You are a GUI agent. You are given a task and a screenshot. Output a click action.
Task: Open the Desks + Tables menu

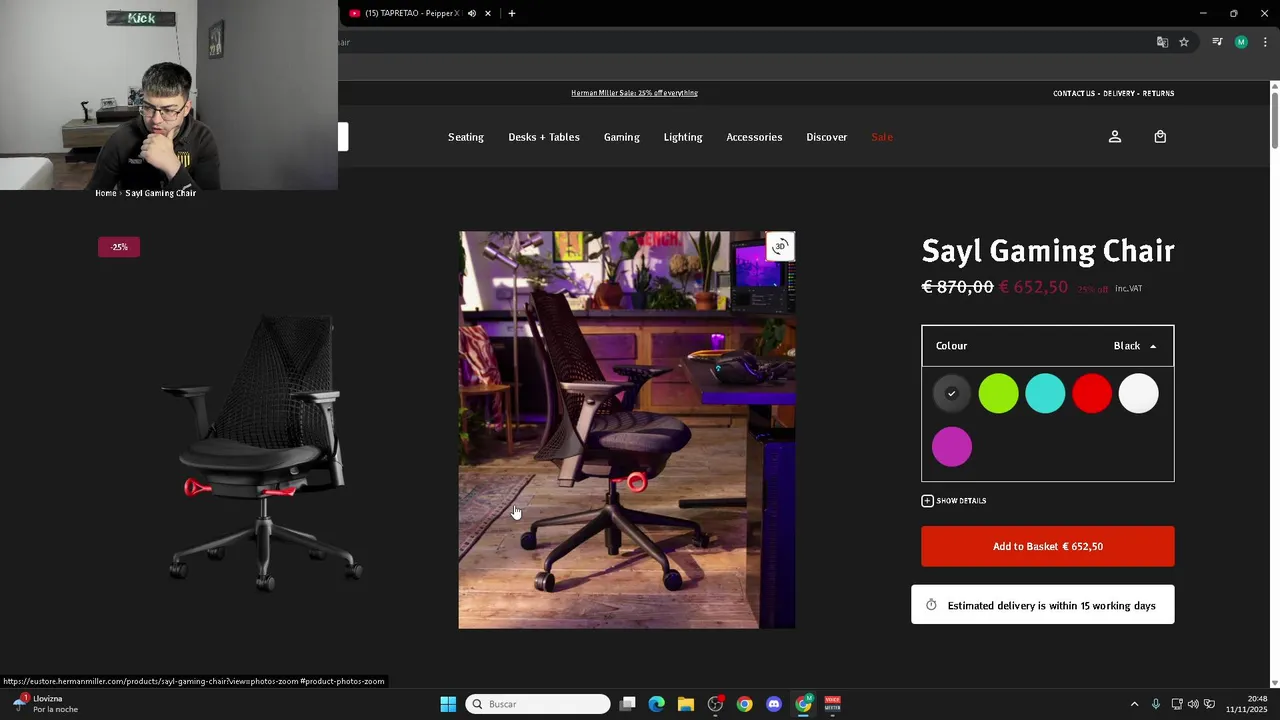(544, 137)
